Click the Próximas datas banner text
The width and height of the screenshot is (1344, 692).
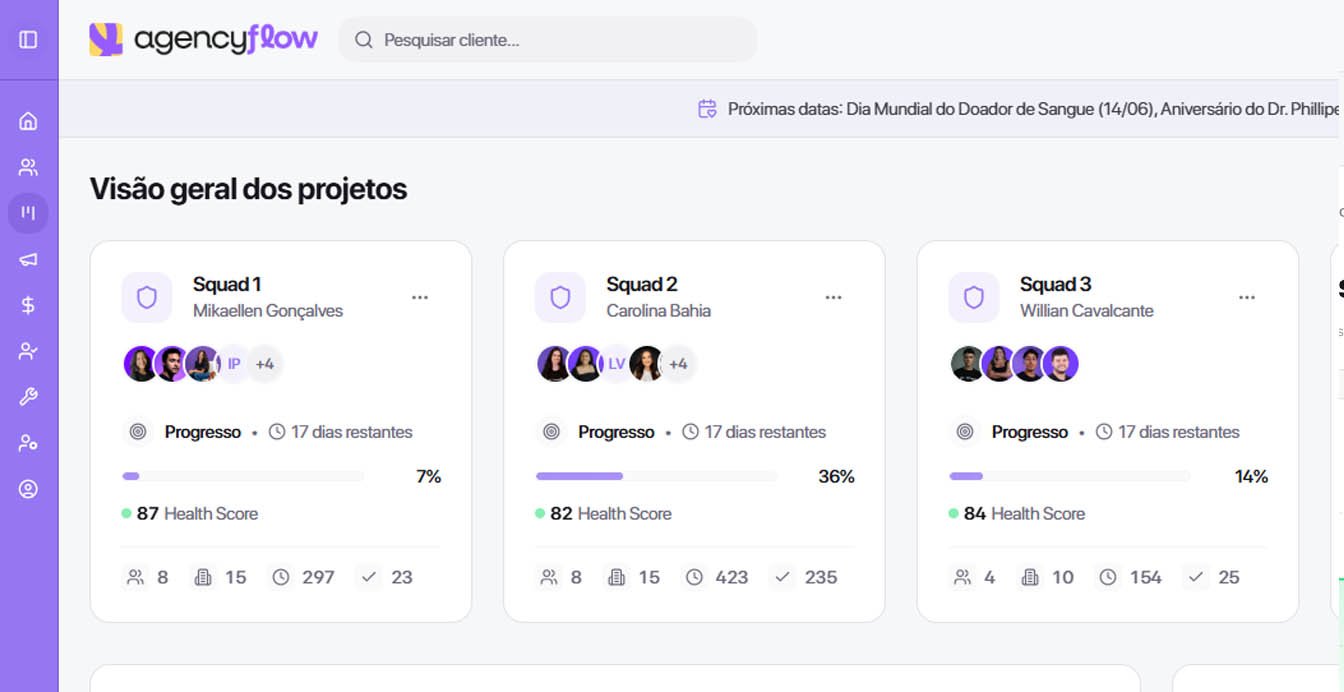1033,109
